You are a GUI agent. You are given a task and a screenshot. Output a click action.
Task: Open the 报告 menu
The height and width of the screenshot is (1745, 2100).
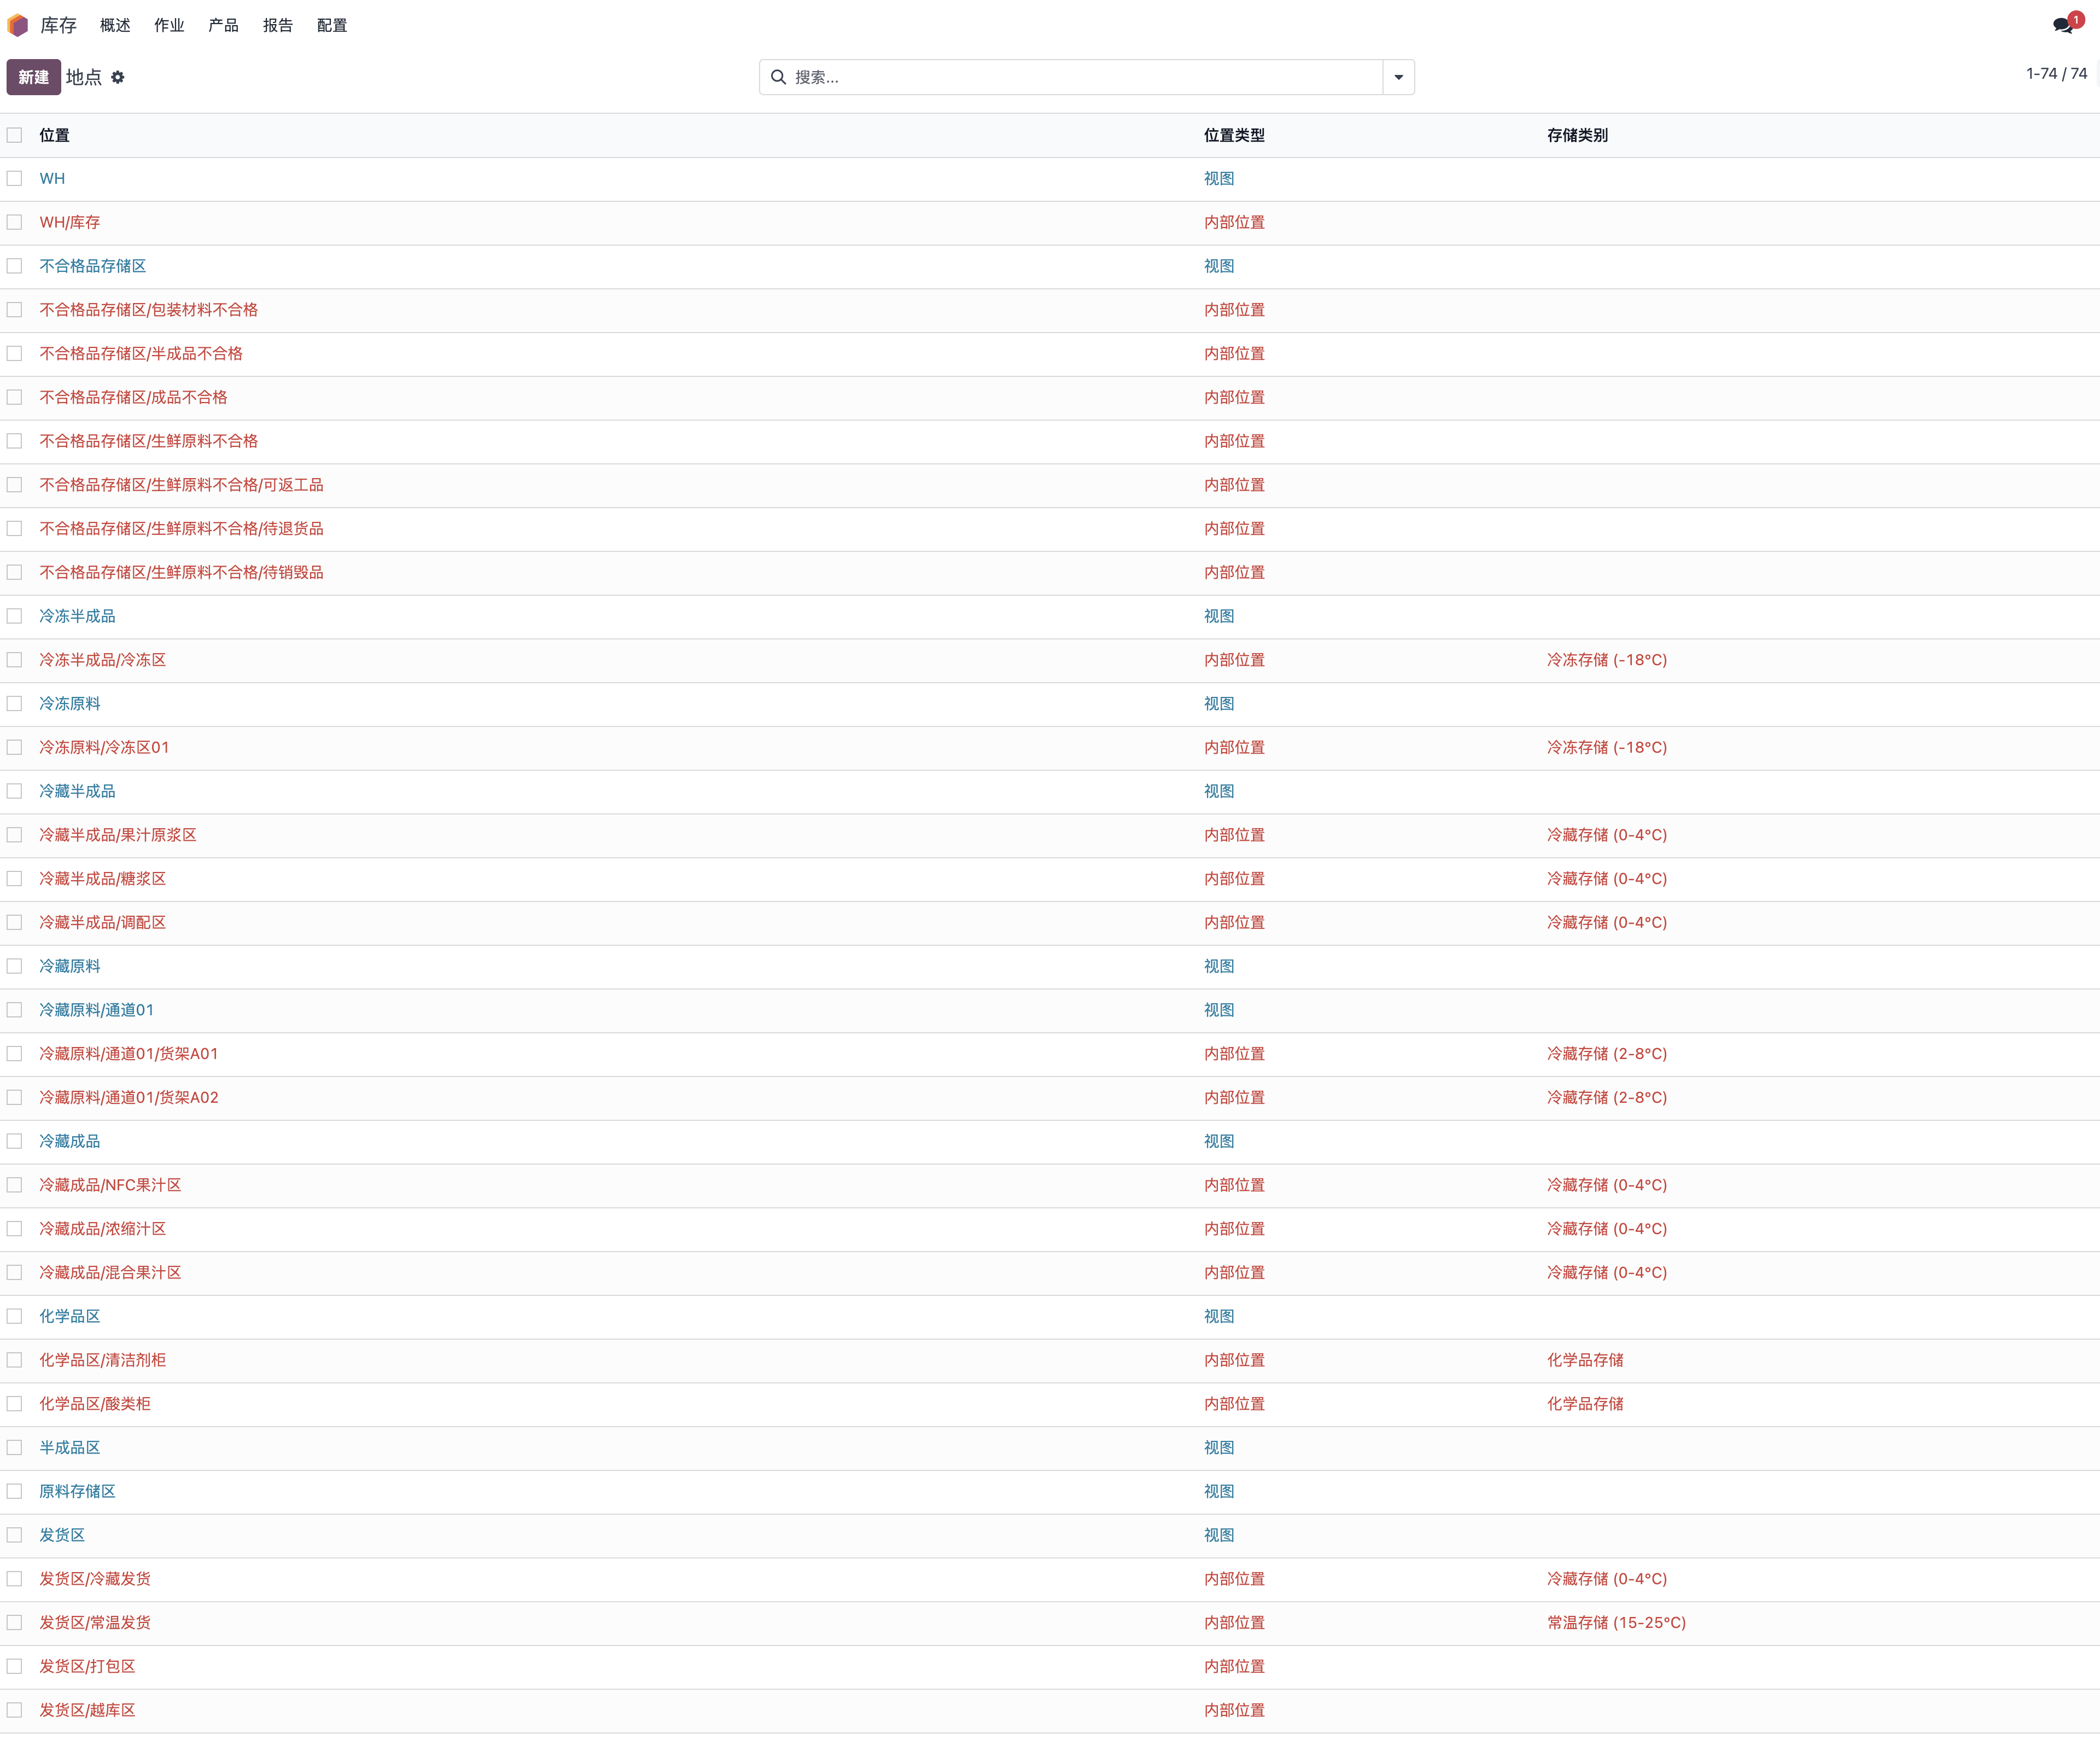pyautogui.click(x=278, y=25)
